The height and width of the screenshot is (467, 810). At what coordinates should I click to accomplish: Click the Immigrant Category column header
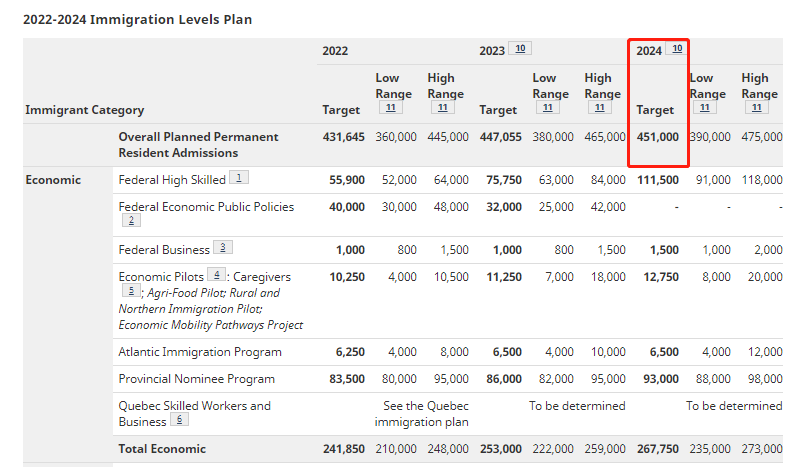[84, 110]
